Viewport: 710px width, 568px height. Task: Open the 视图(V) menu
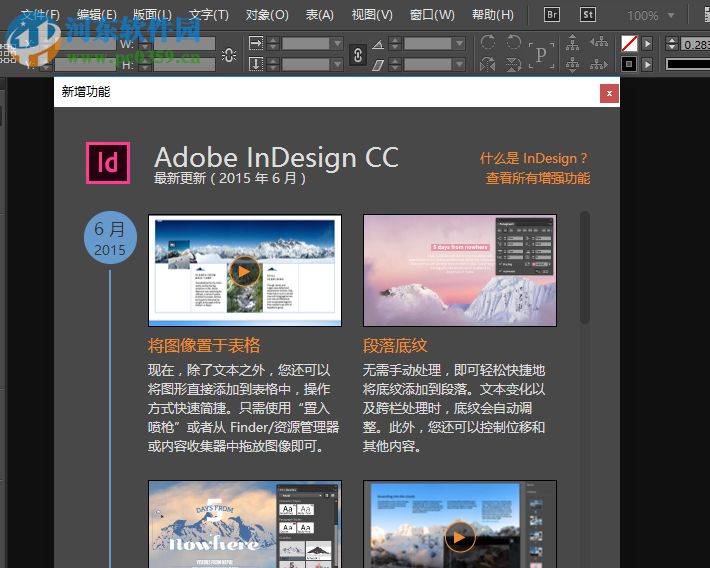click(x=372, y=15)
